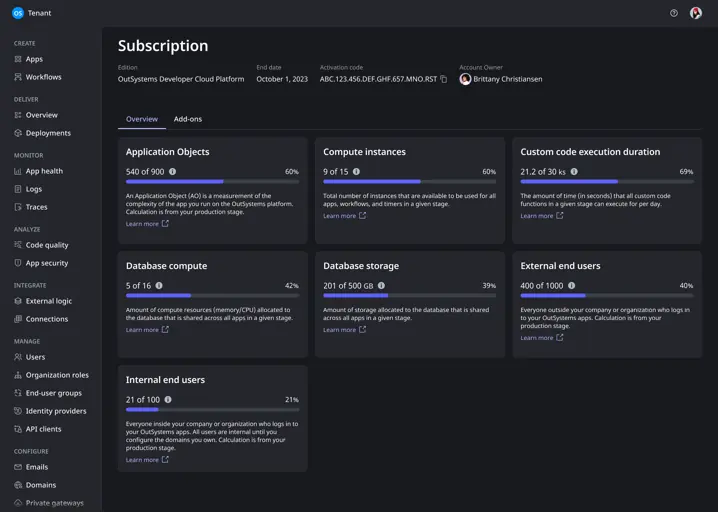The image size is (718, 512).
Task: Open user profile avatar in top bar
Action: coord(696,13)
